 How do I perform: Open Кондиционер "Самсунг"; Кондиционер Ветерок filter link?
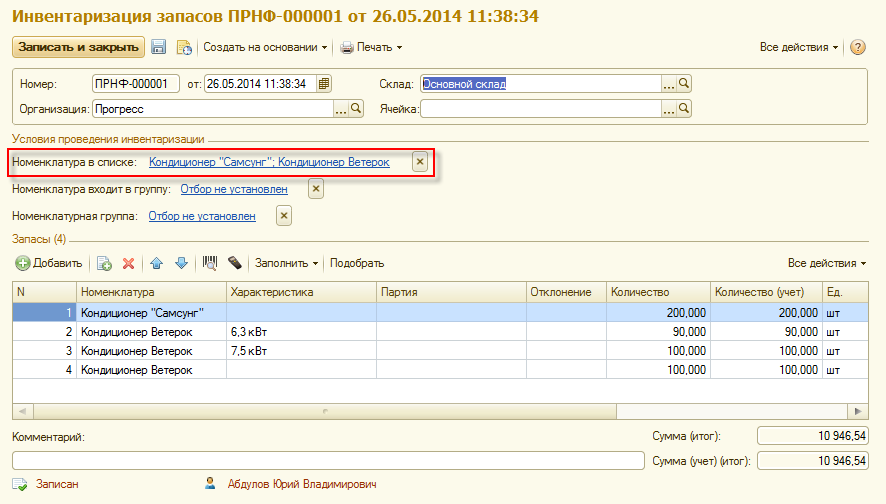pos(269,161)
